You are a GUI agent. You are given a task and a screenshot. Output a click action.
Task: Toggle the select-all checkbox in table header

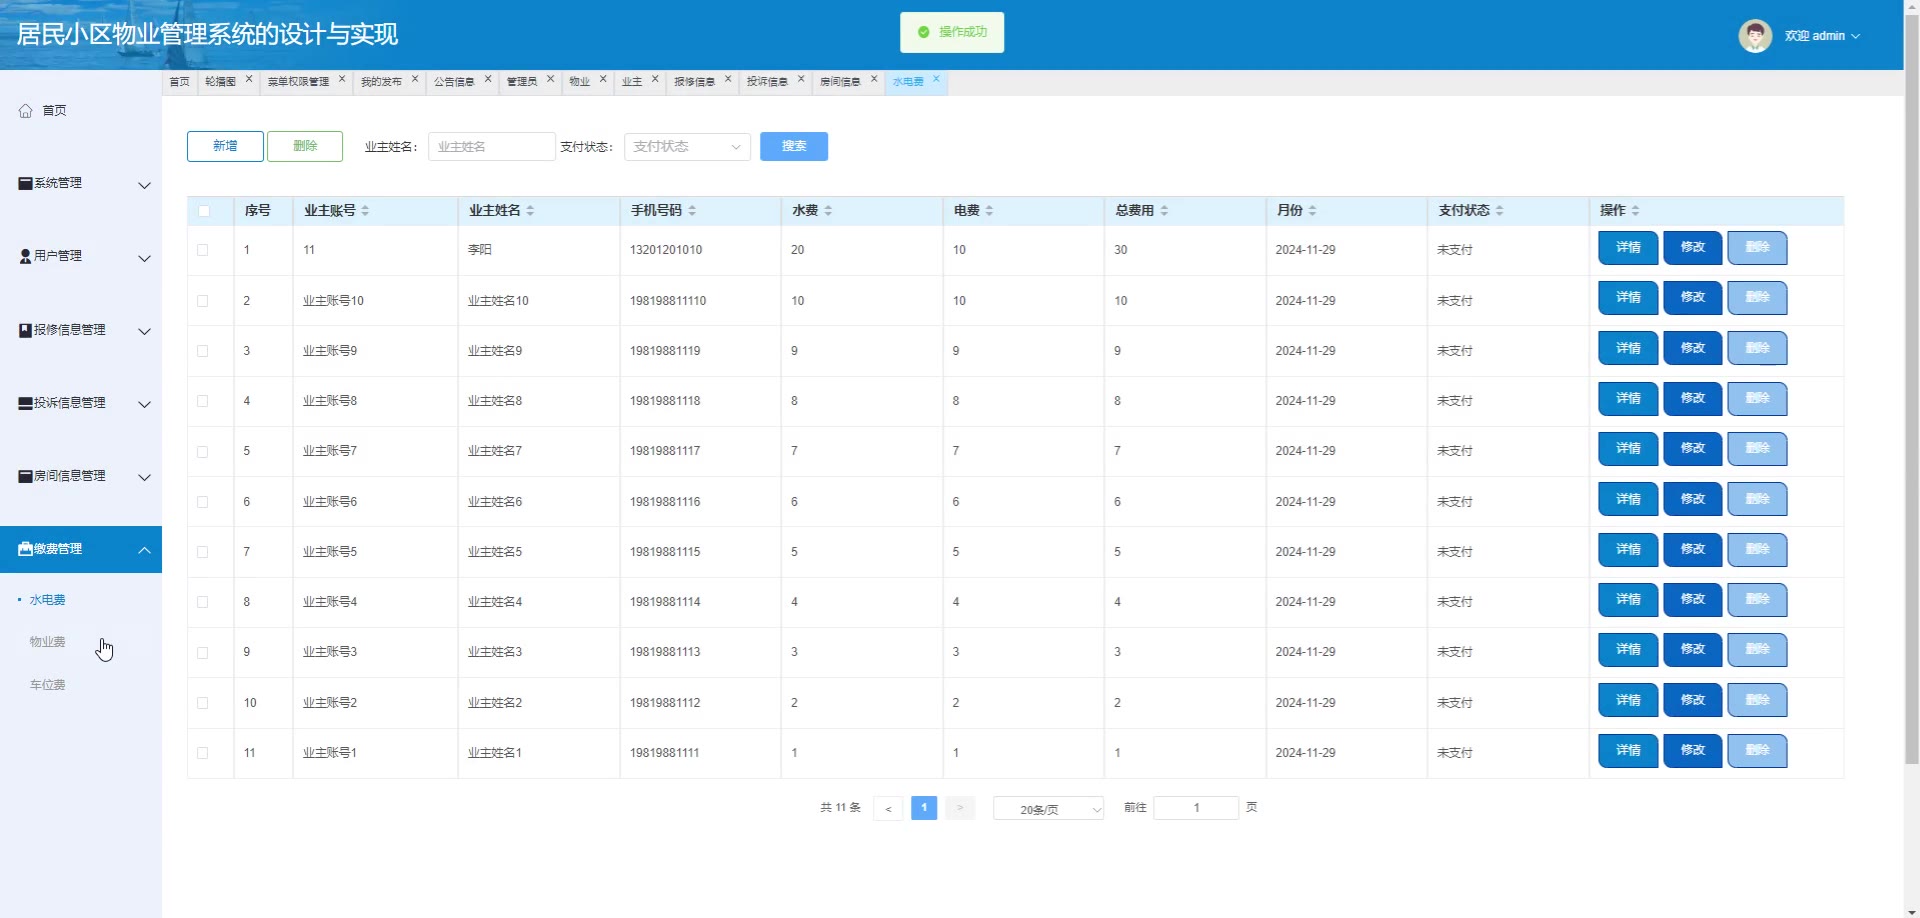(x=204, y=211)
